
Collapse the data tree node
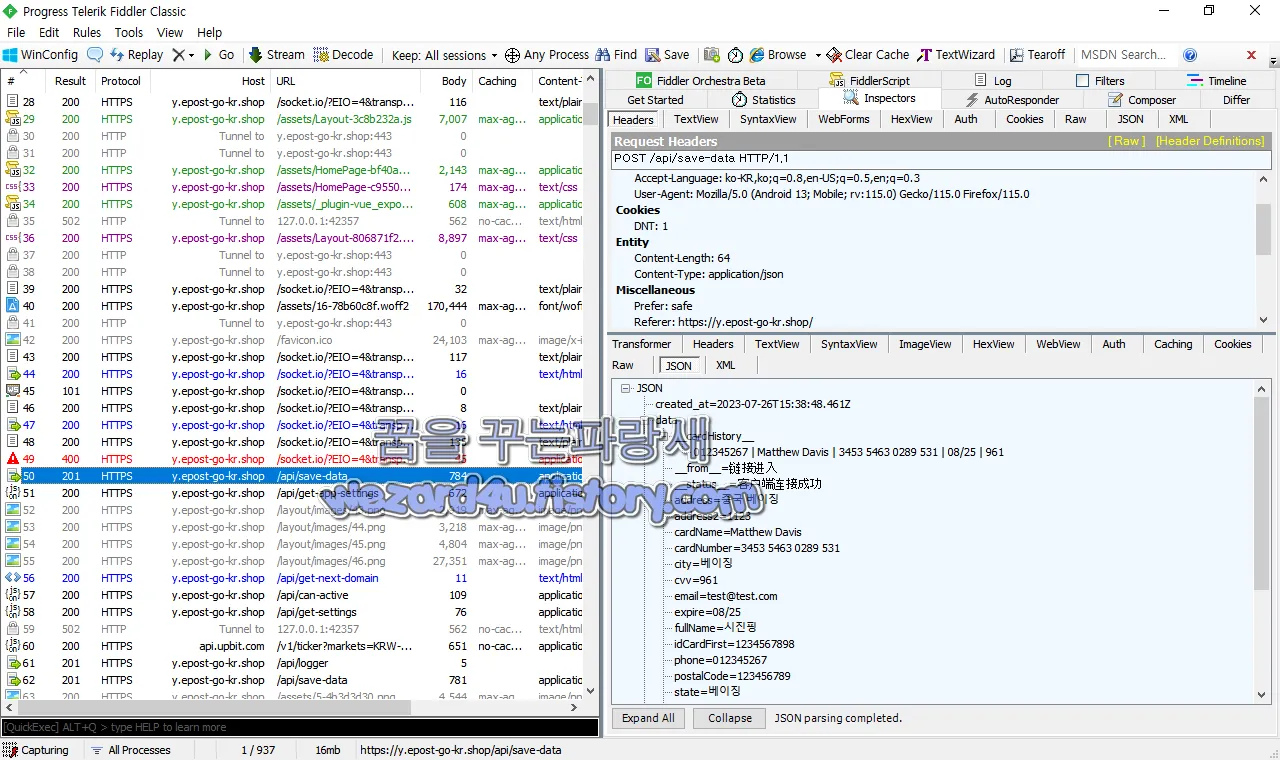[645, 420]
